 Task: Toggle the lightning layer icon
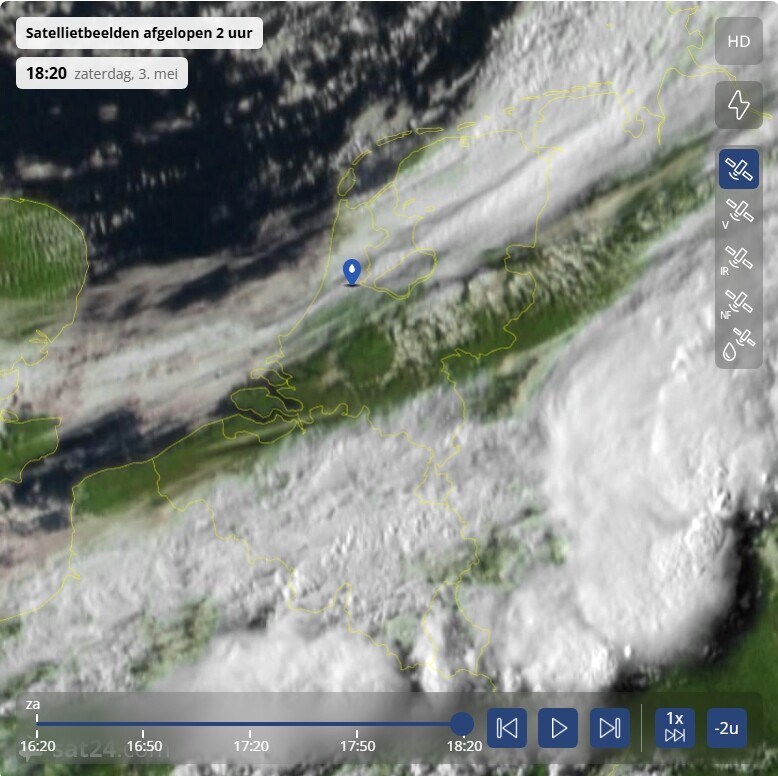pos(738,105)
